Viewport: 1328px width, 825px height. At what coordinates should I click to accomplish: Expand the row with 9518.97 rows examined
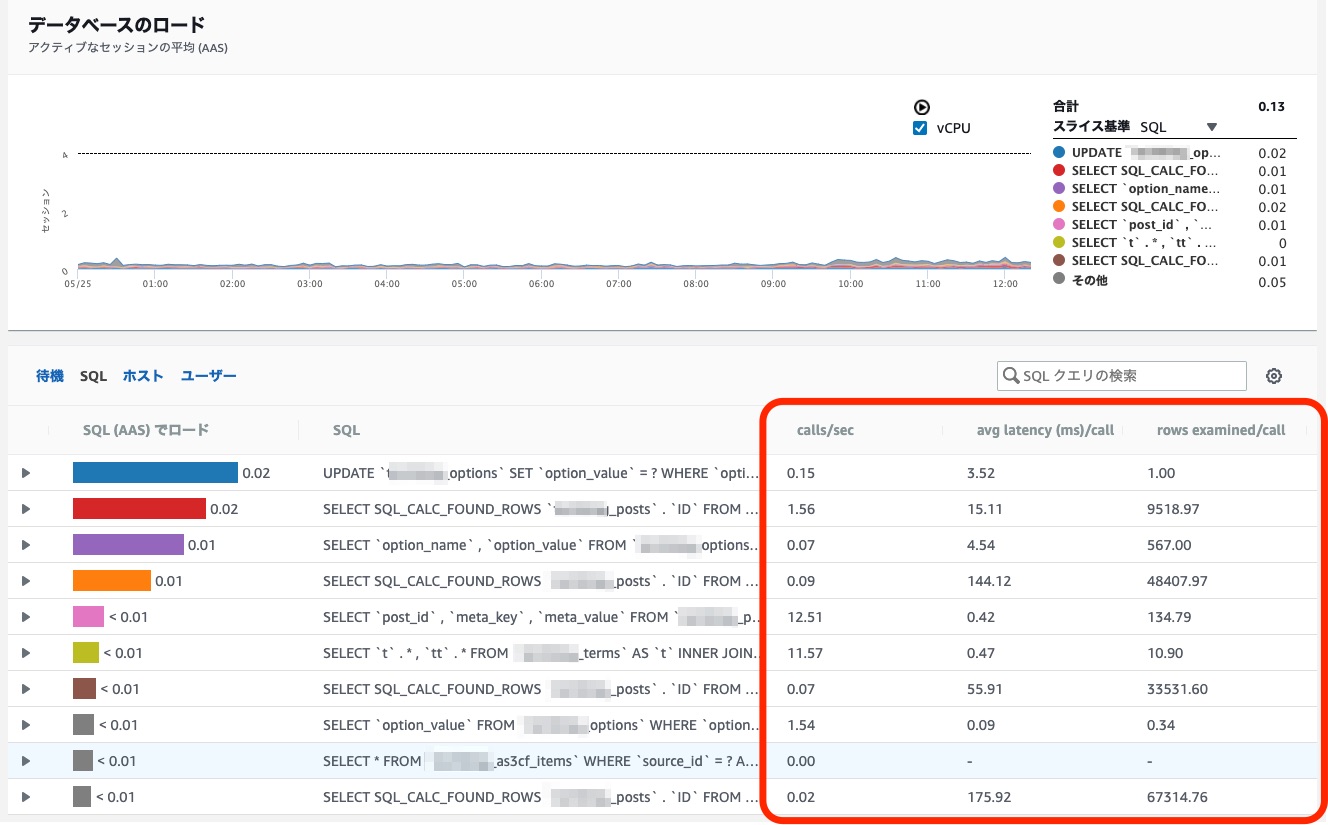[x=26, y=509]
